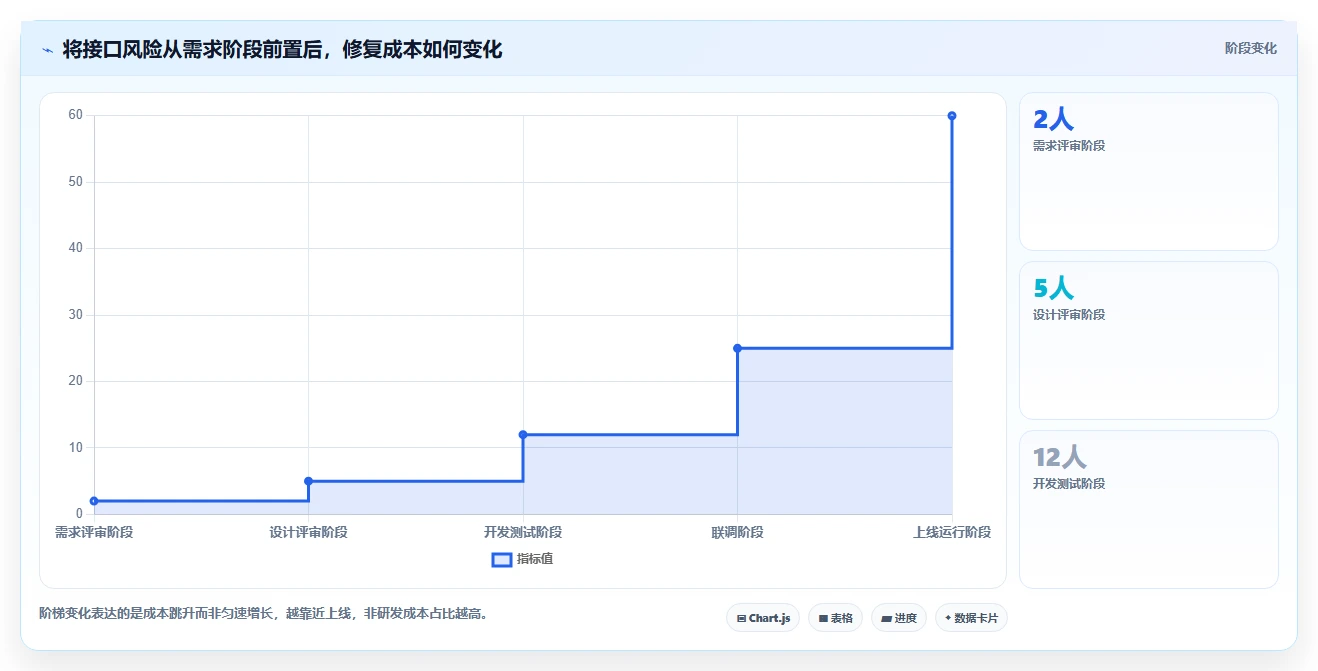Screen dimensions: 1318x671
Task: Click the y-axis tick label 20
Action: click(x=76, y=381)
